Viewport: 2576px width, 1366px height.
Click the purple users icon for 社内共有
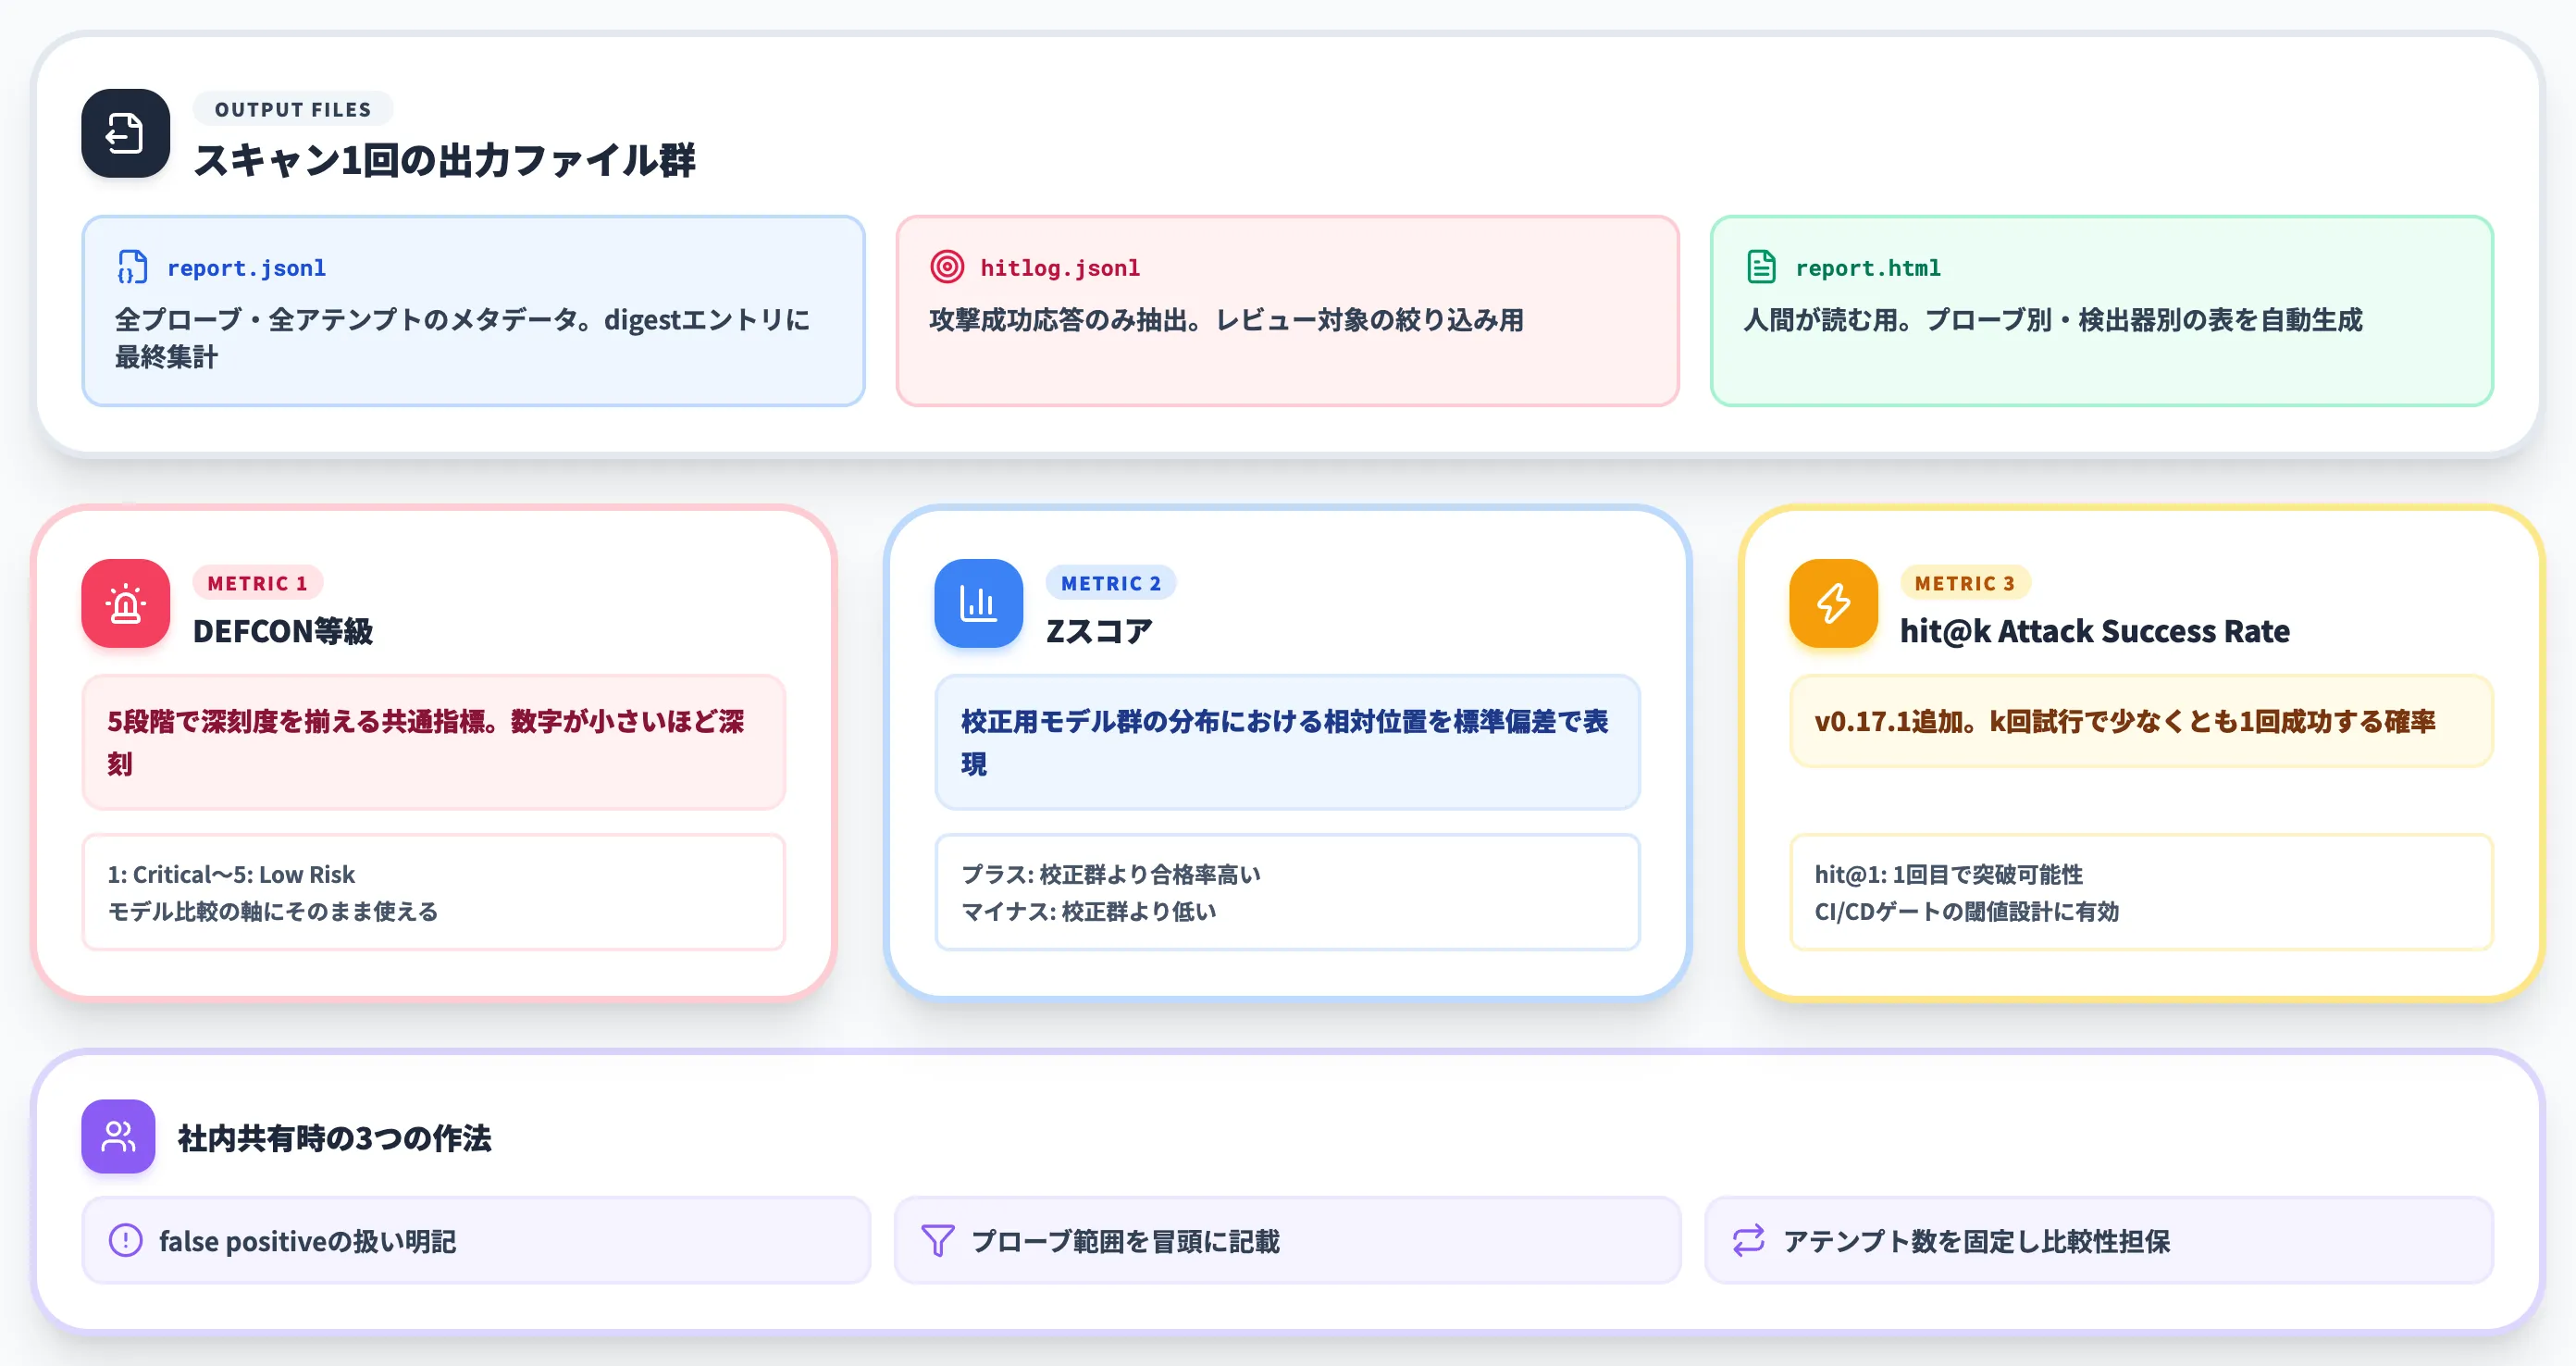pyautogui.click(x=118, y=1136)
